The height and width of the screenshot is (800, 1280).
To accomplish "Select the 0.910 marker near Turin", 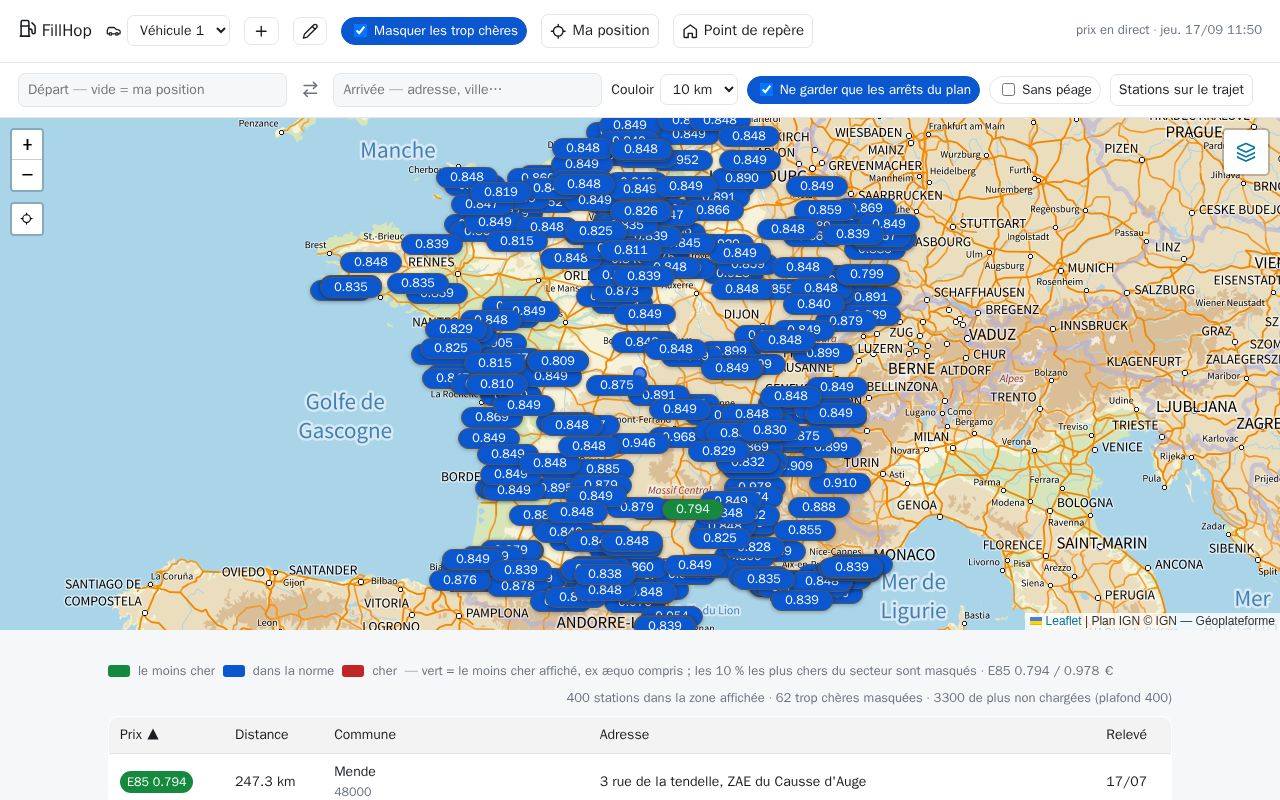I will click(840, 483).
